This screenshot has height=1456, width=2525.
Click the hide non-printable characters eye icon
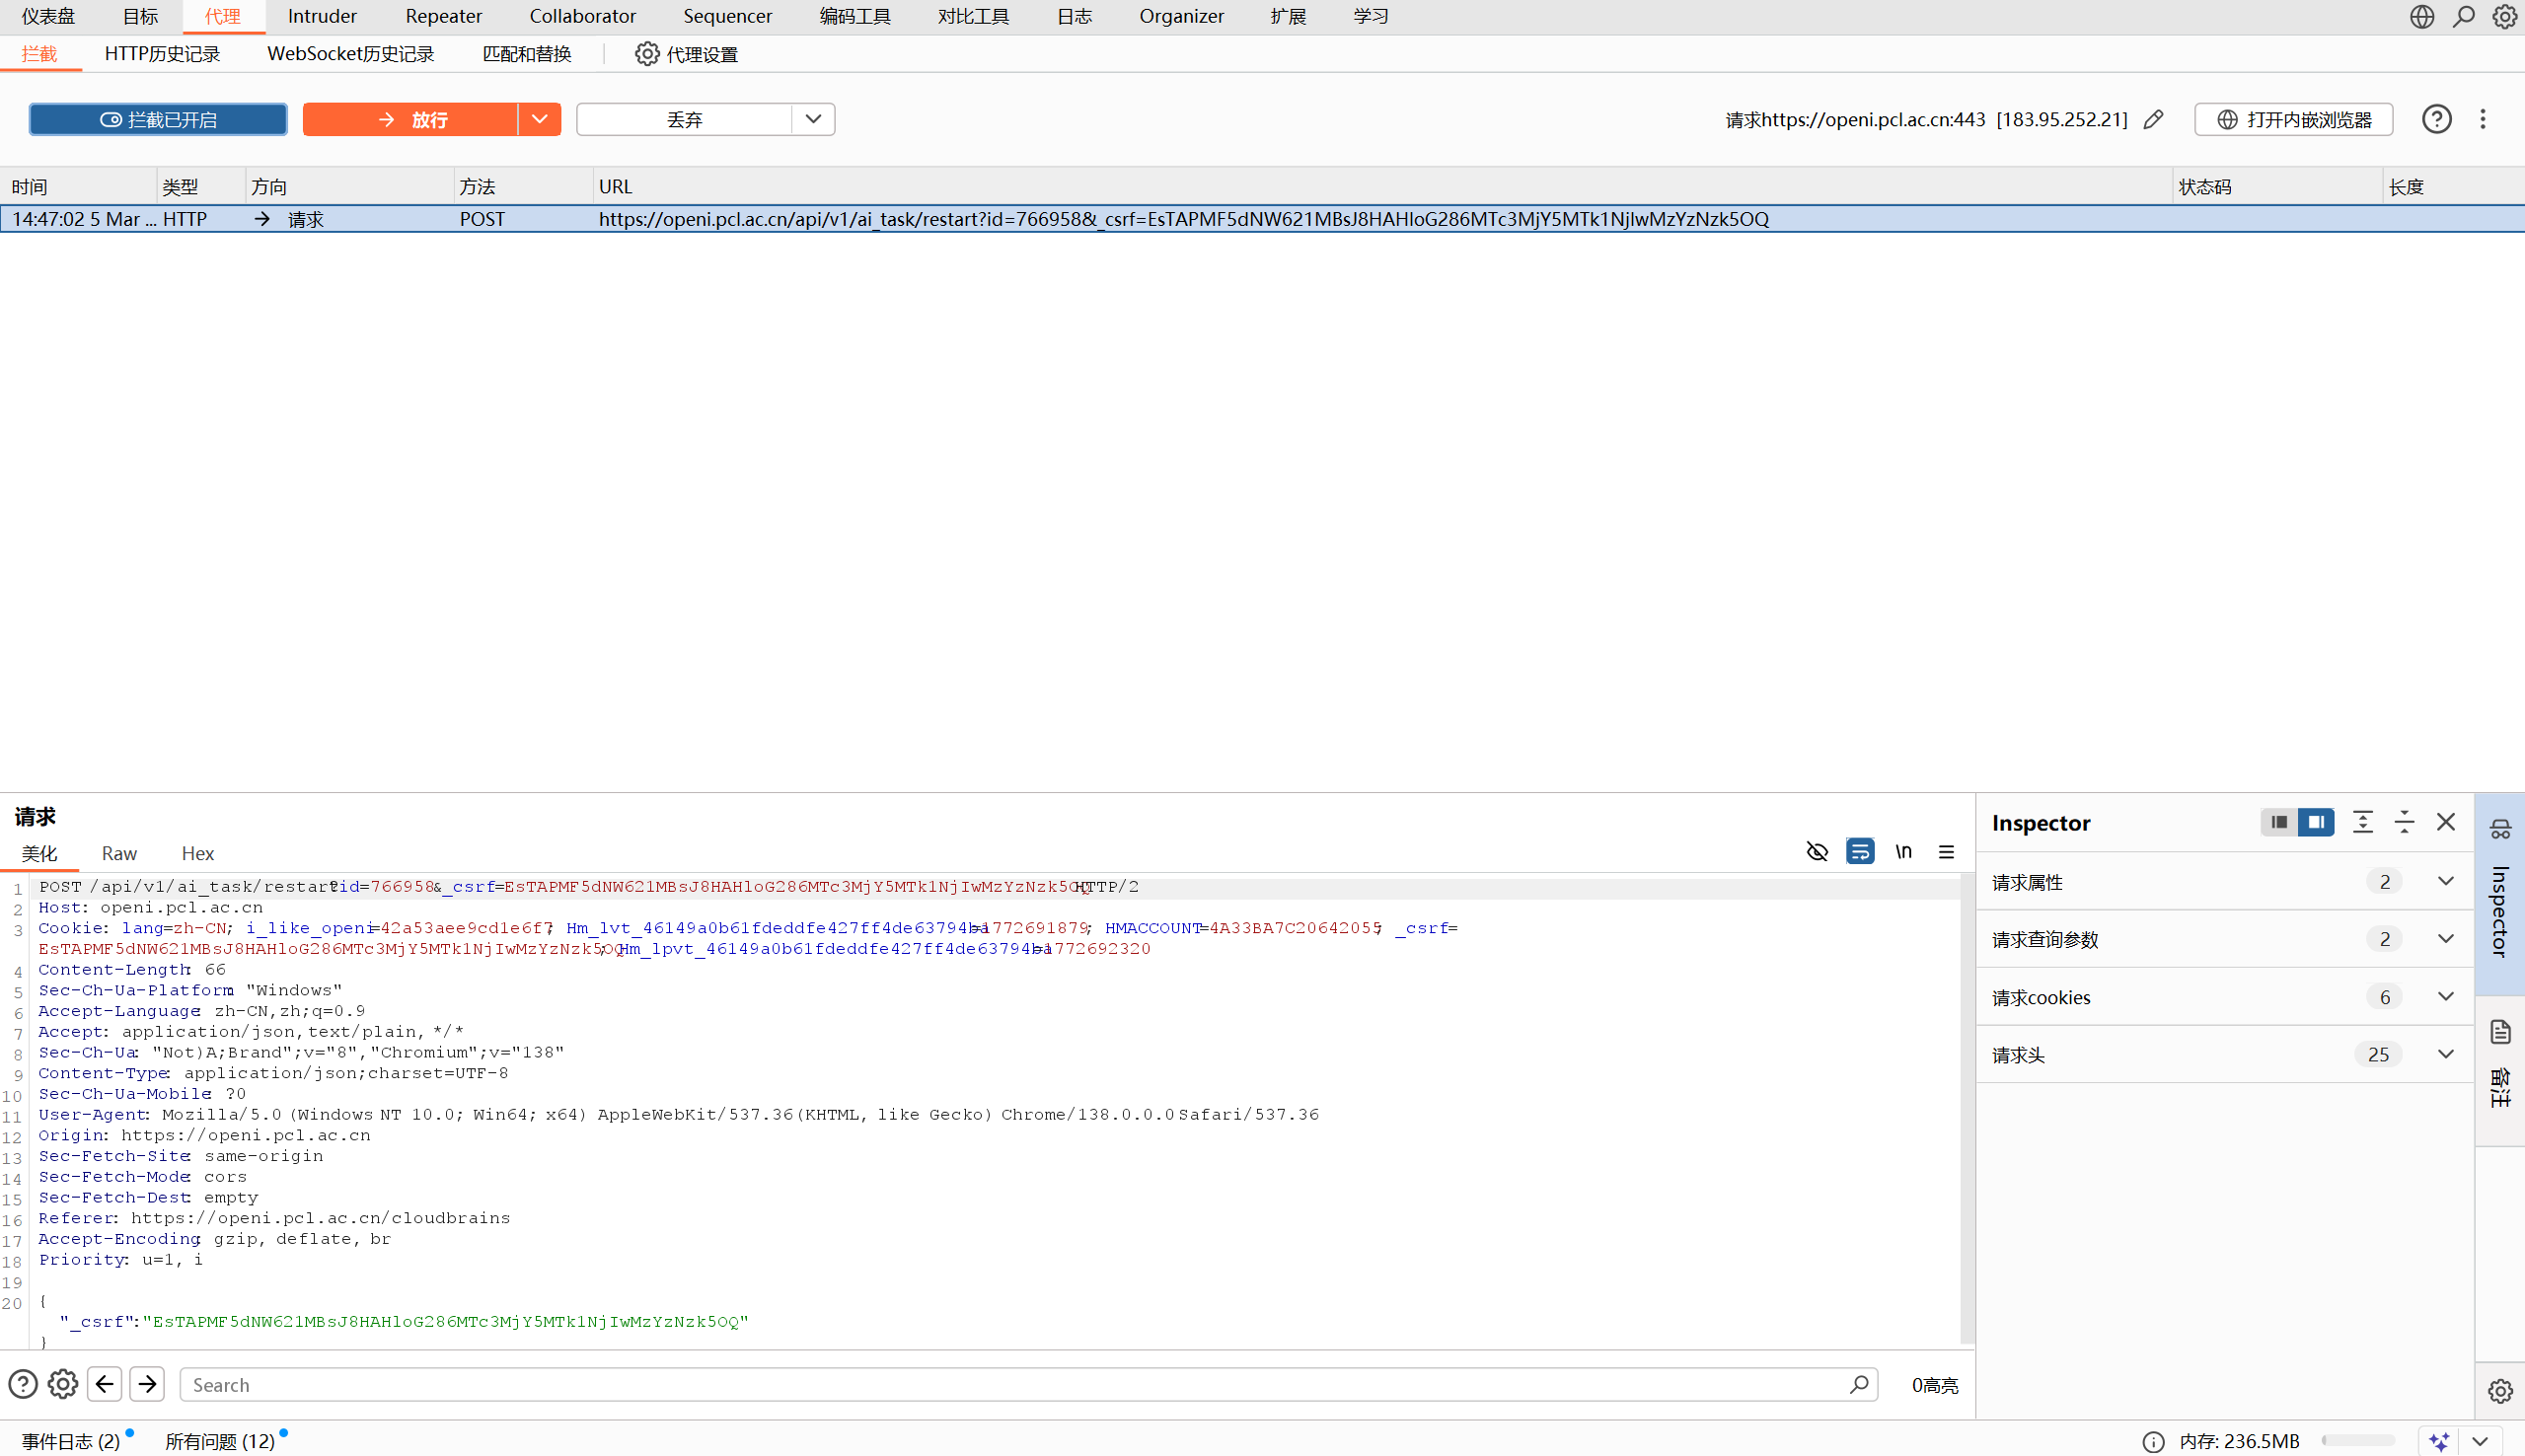click(x=1817, y=851)
